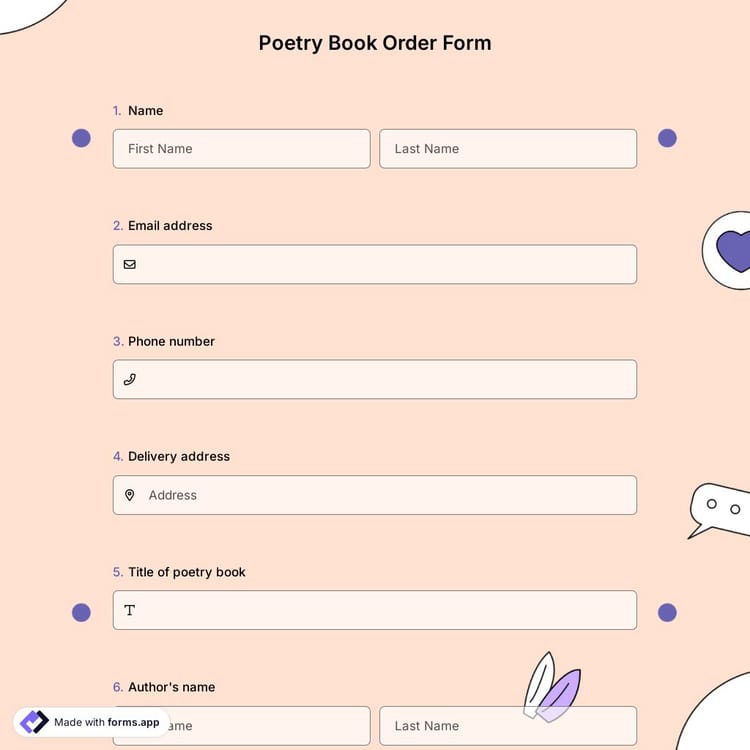Open the Made with forms.app link
This screenshot has height=750, width=750.
[106, 722]
